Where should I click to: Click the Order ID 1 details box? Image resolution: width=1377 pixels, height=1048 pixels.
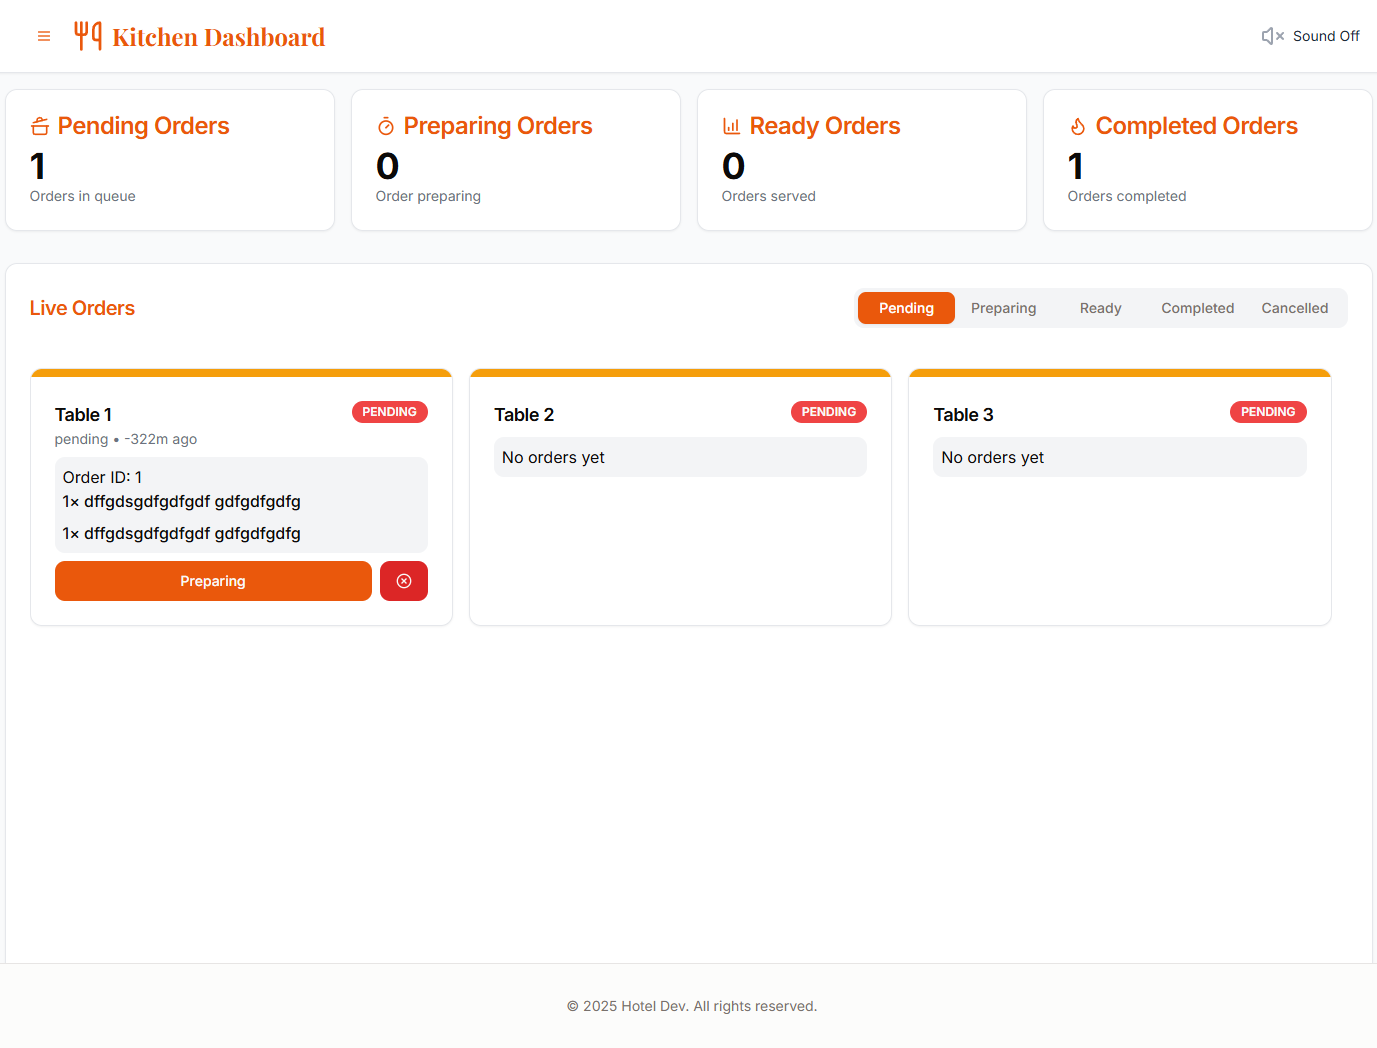coord(241,504)
